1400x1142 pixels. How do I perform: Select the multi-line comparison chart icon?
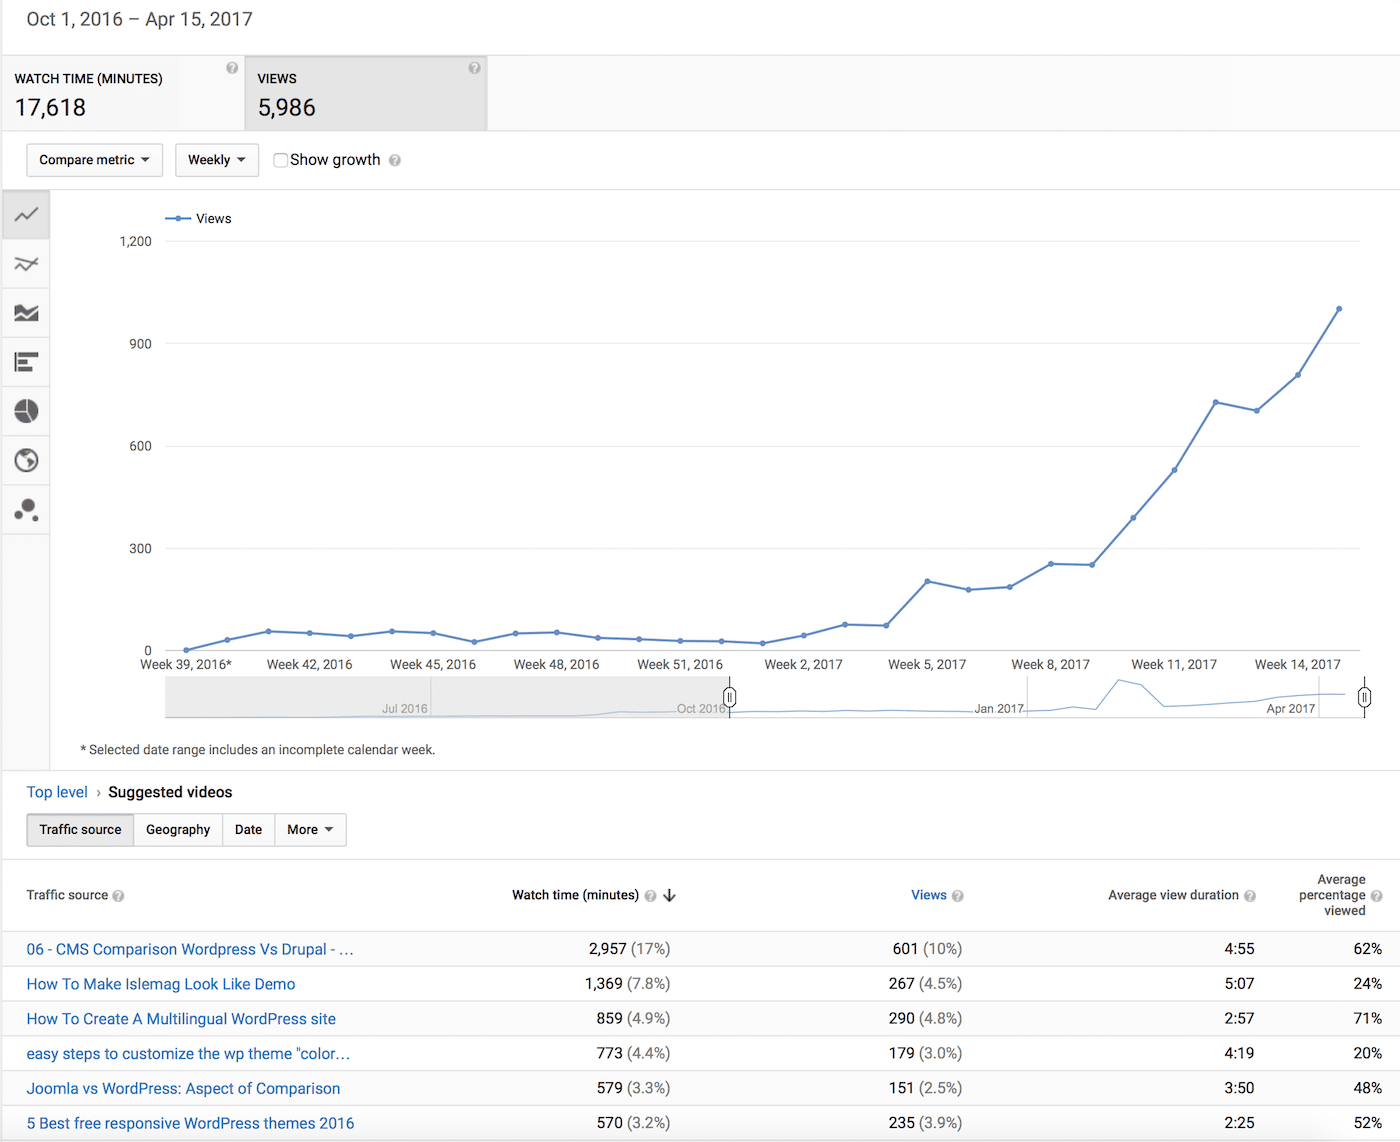tap(25, 263)
